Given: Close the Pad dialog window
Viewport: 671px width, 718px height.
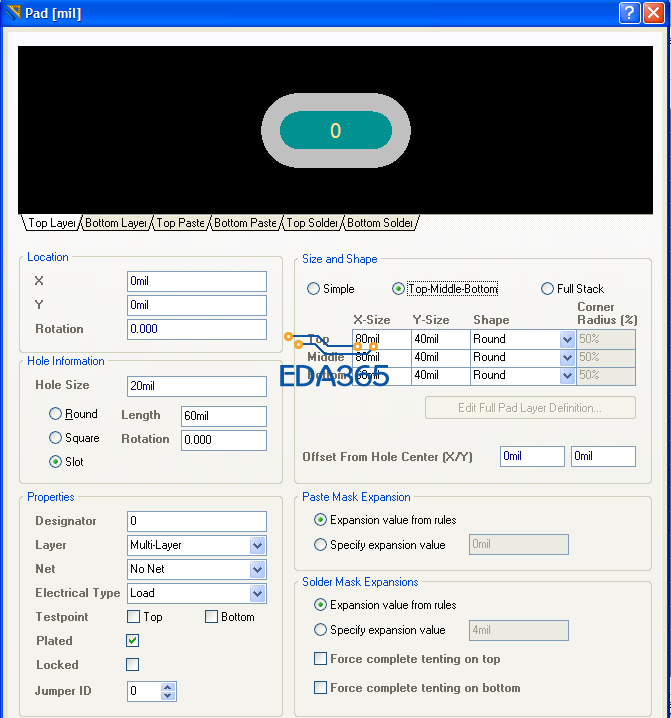Looking at the screenshot, I should (654, 13).
